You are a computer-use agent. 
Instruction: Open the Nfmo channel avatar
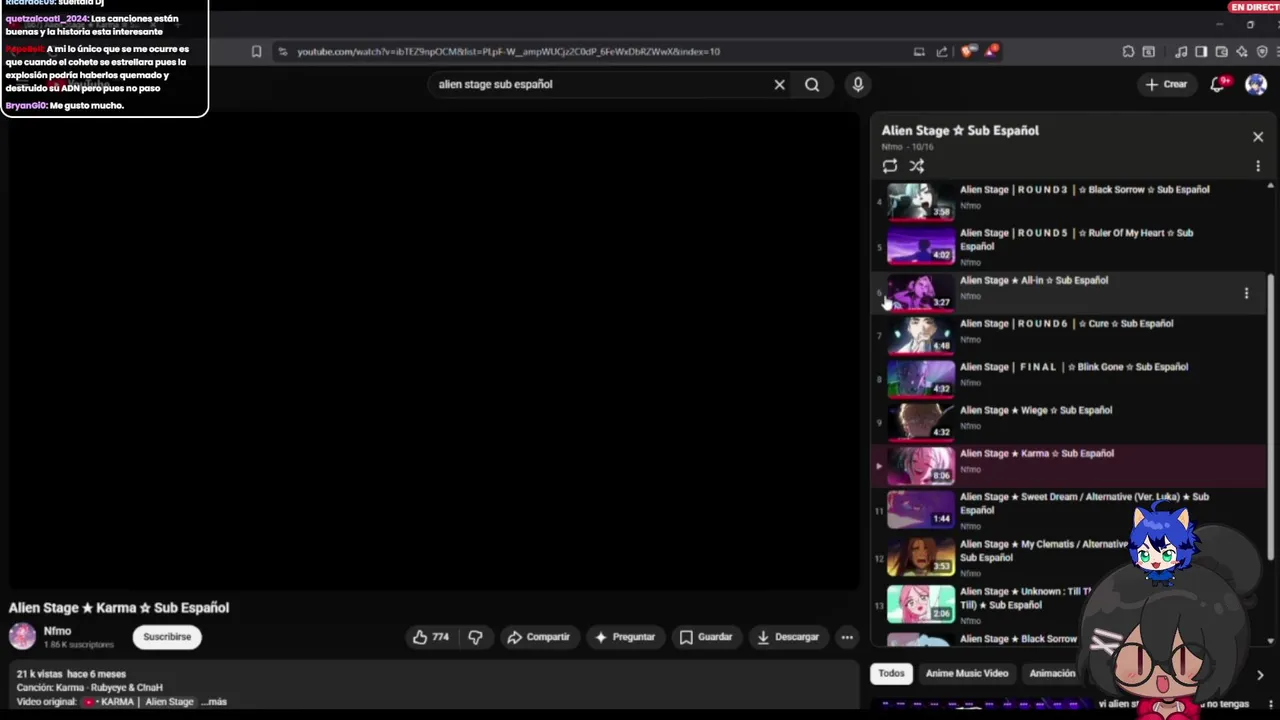pyautogui.click(x=22, y=636)
